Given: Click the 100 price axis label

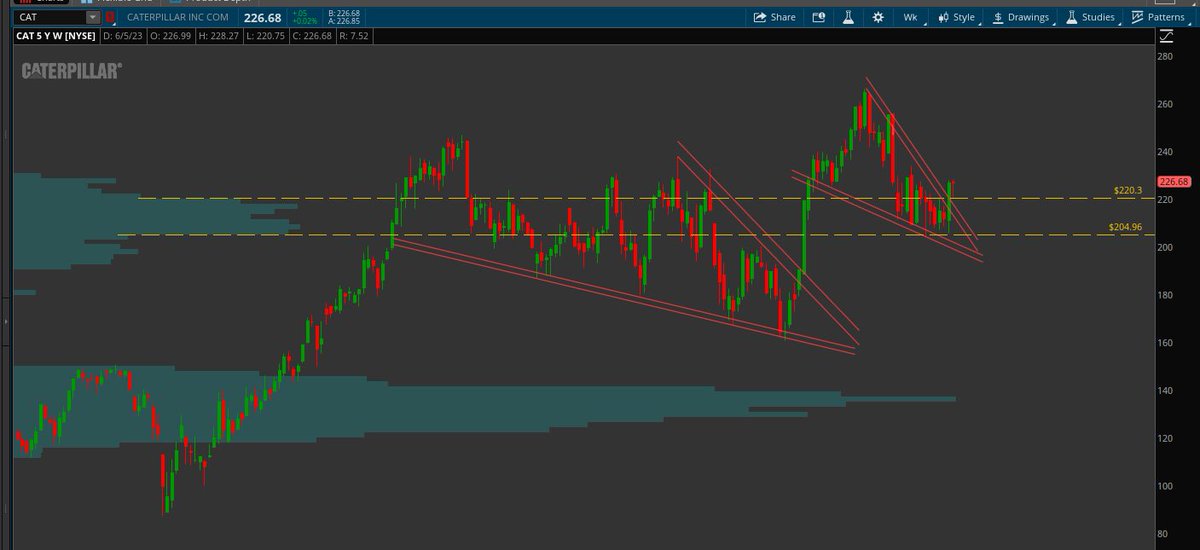Looking at the screenshot, I should coord(1164,487).
